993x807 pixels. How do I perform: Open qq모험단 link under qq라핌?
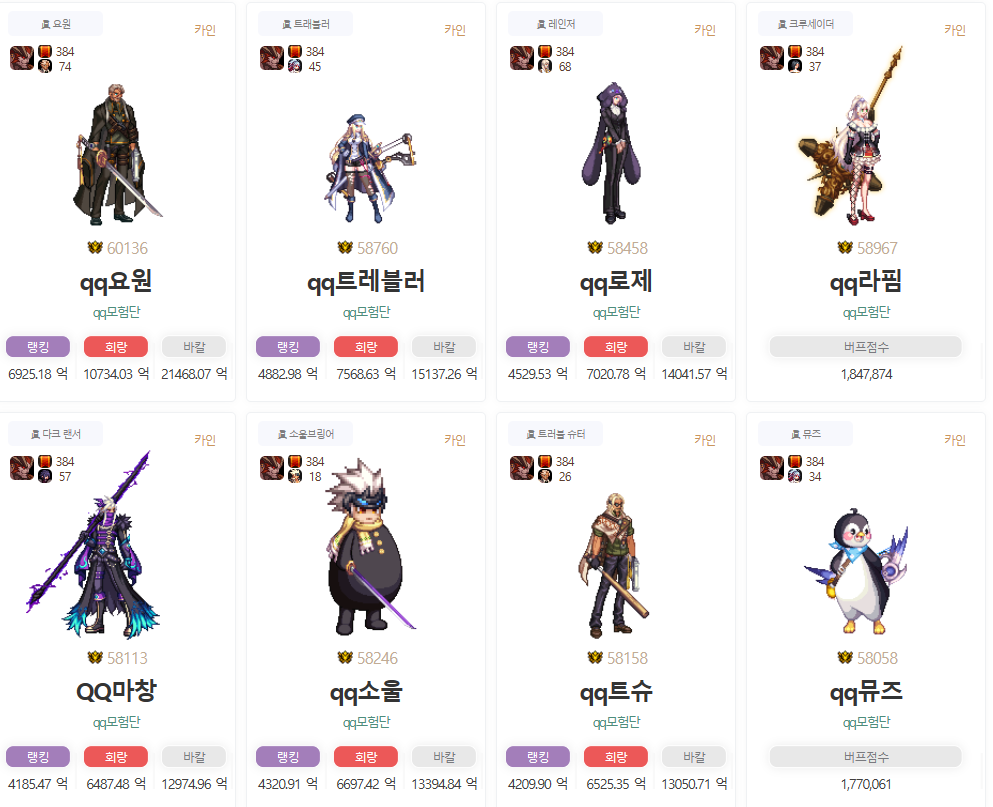866,312
